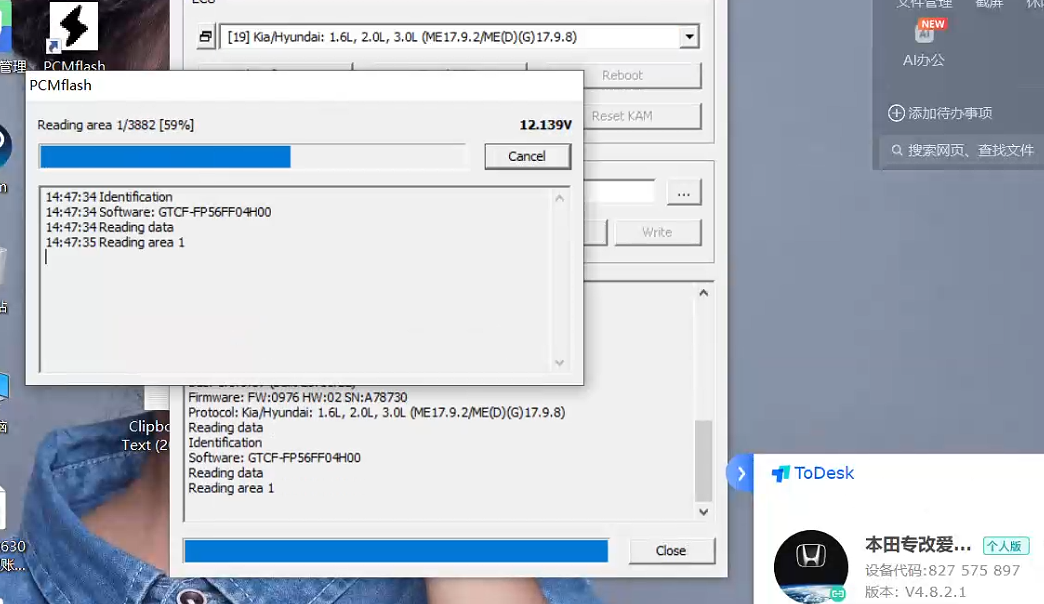The width and height of the screenshot is (1044, 604).
Task: Click the protocol list icon beside the combo box
Action: [206, 37]
